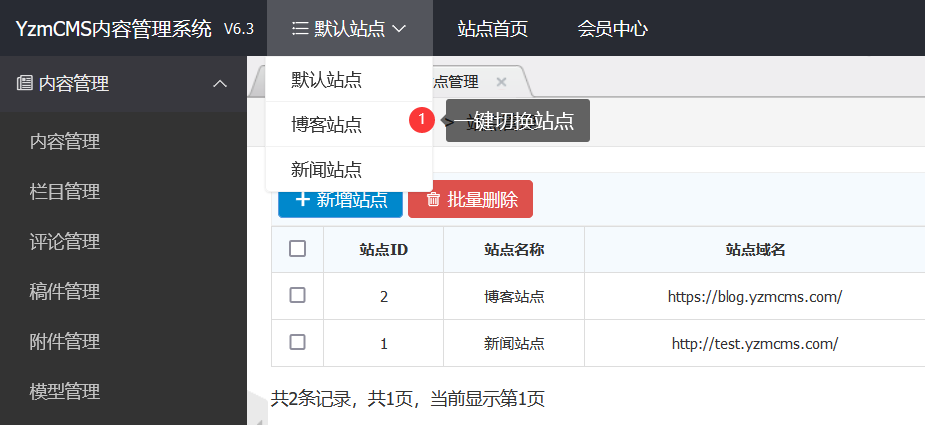Select 默认站点 in the dropdown list
Image resolution: width=925 pixels, height=425 pixels.
click(327, 79)
